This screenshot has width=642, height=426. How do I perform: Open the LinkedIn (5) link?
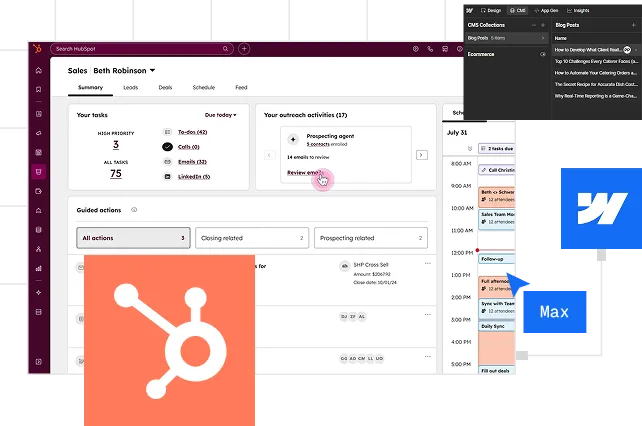(194, 177)
